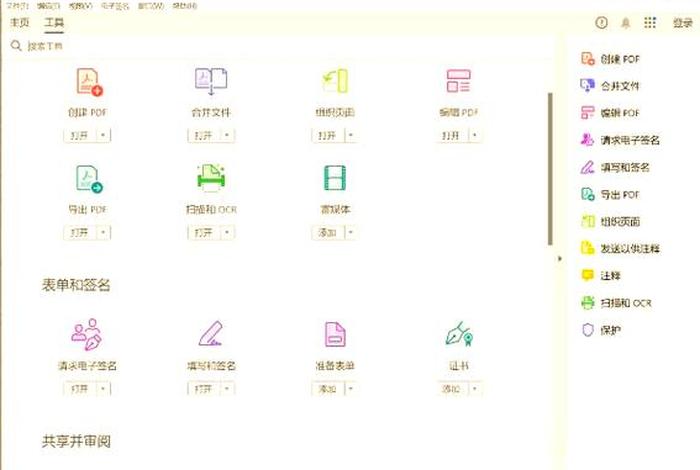
Task: Click 打开 button under 请求电子签名 tool
Action: [x=80, y=389]
